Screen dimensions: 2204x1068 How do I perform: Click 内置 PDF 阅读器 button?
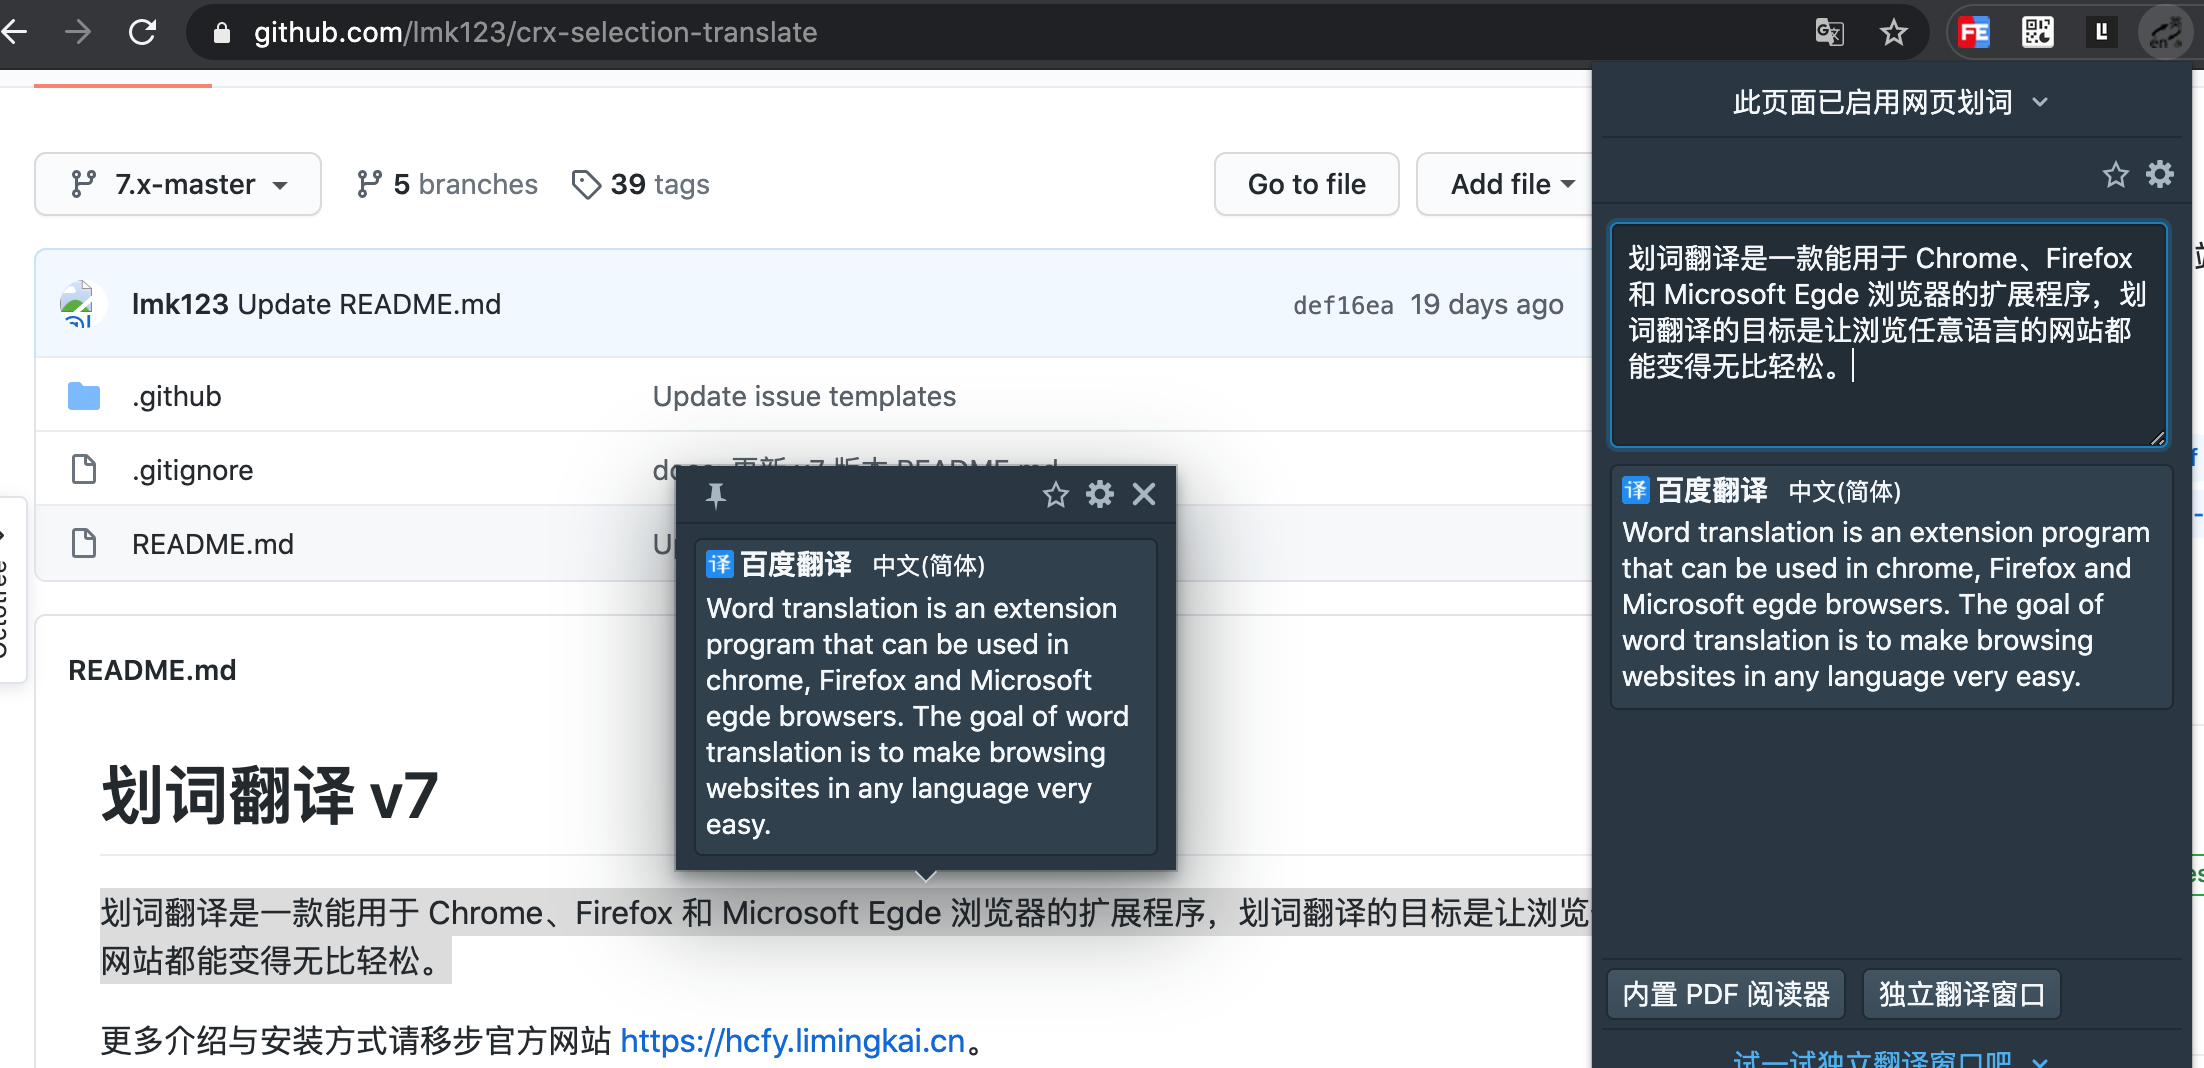click(1726, 994)
